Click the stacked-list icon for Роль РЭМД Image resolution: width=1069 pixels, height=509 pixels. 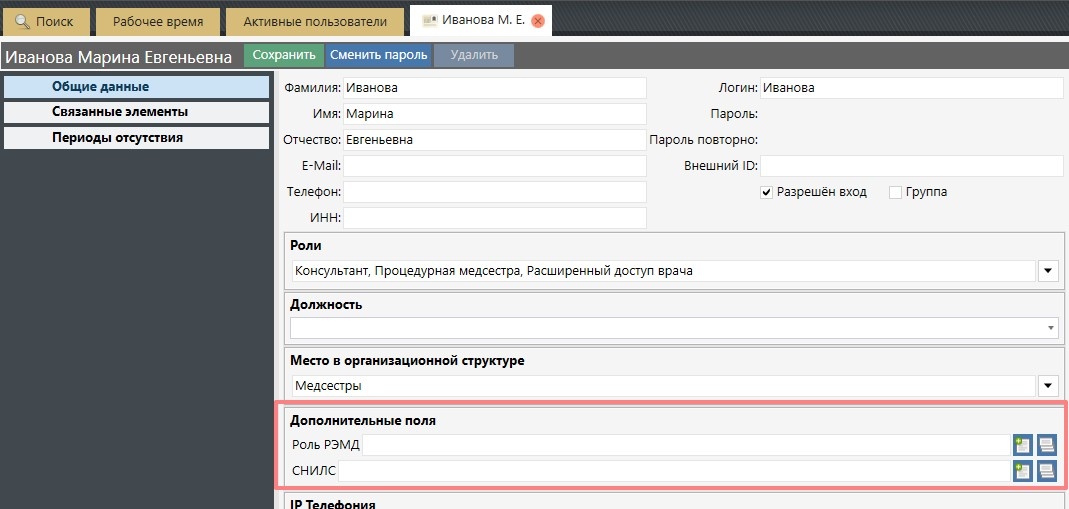(x=1046, y=445)
